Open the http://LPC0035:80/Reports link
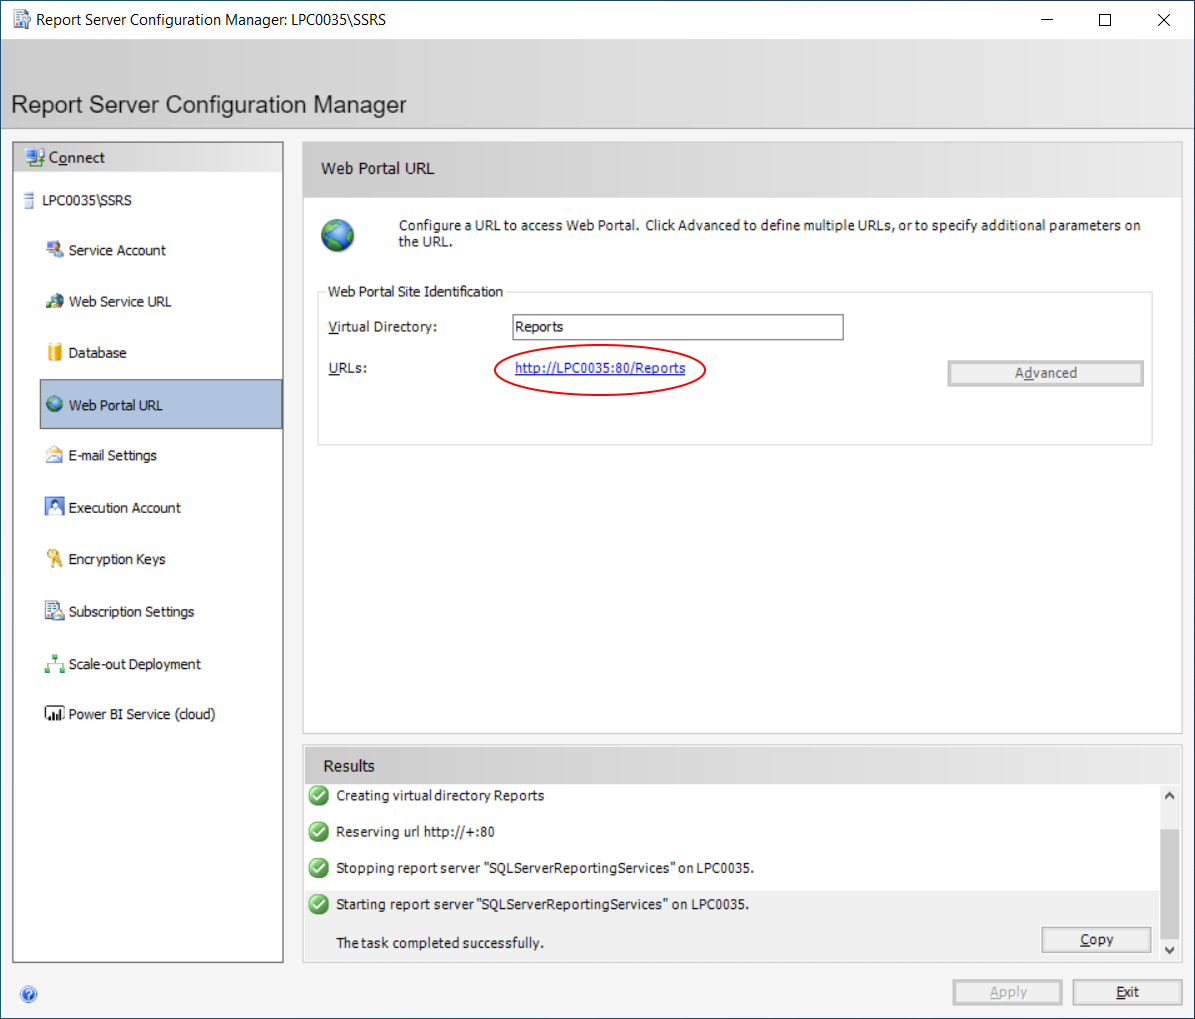 pos(600,368)
